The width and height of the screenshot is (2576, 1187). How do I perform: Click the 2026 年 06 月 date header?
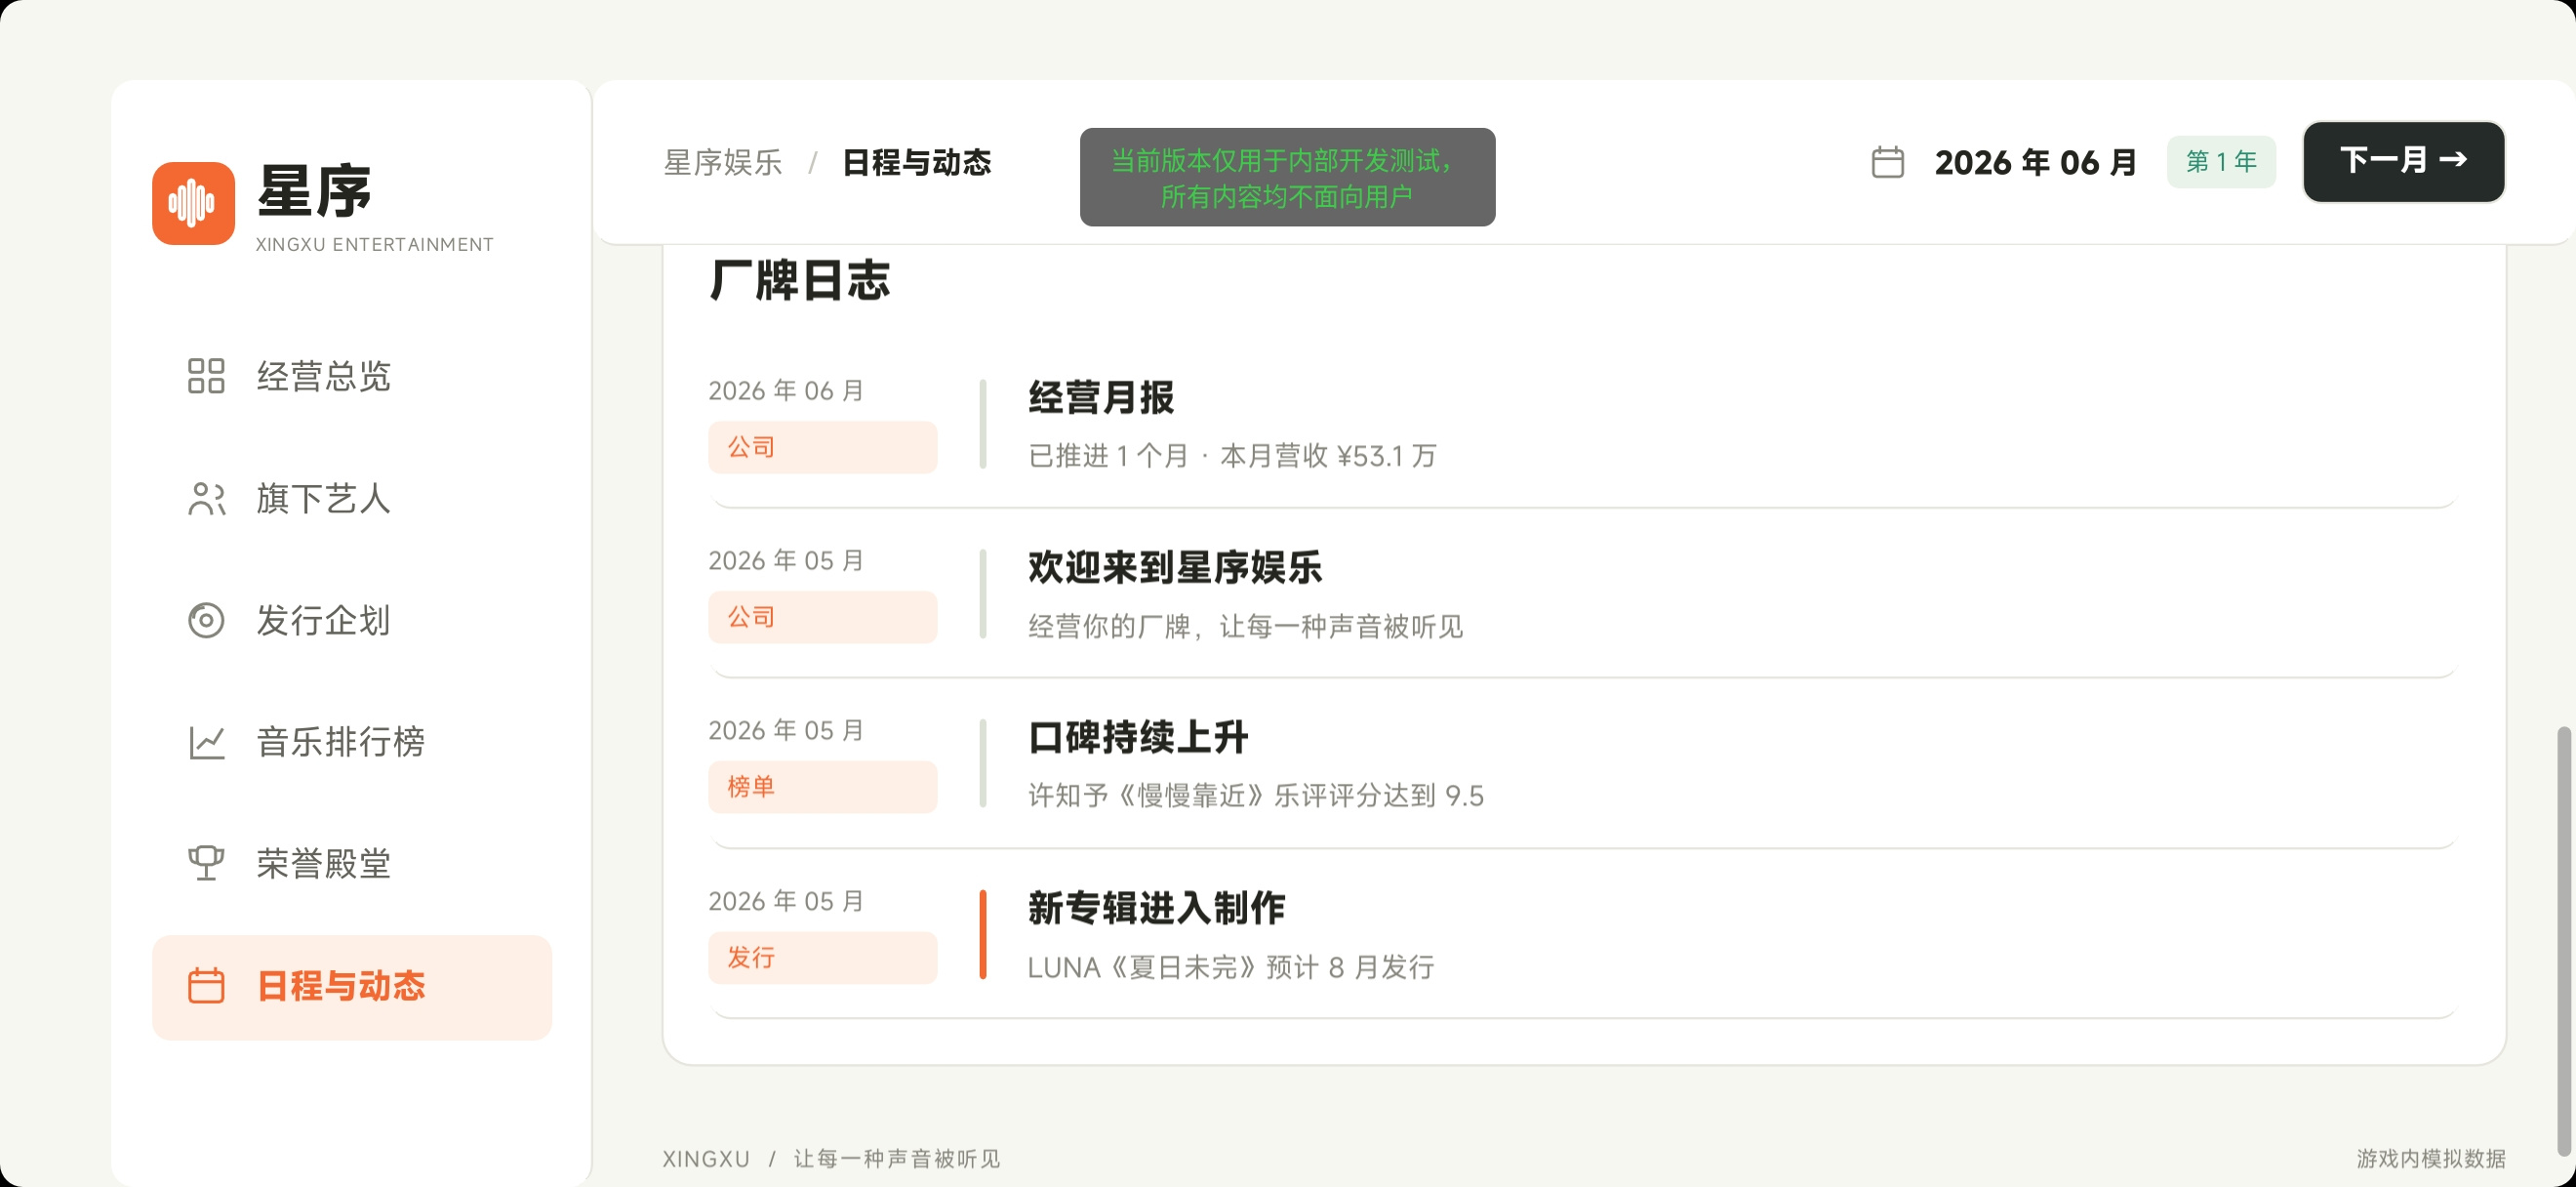[2036, 162]
